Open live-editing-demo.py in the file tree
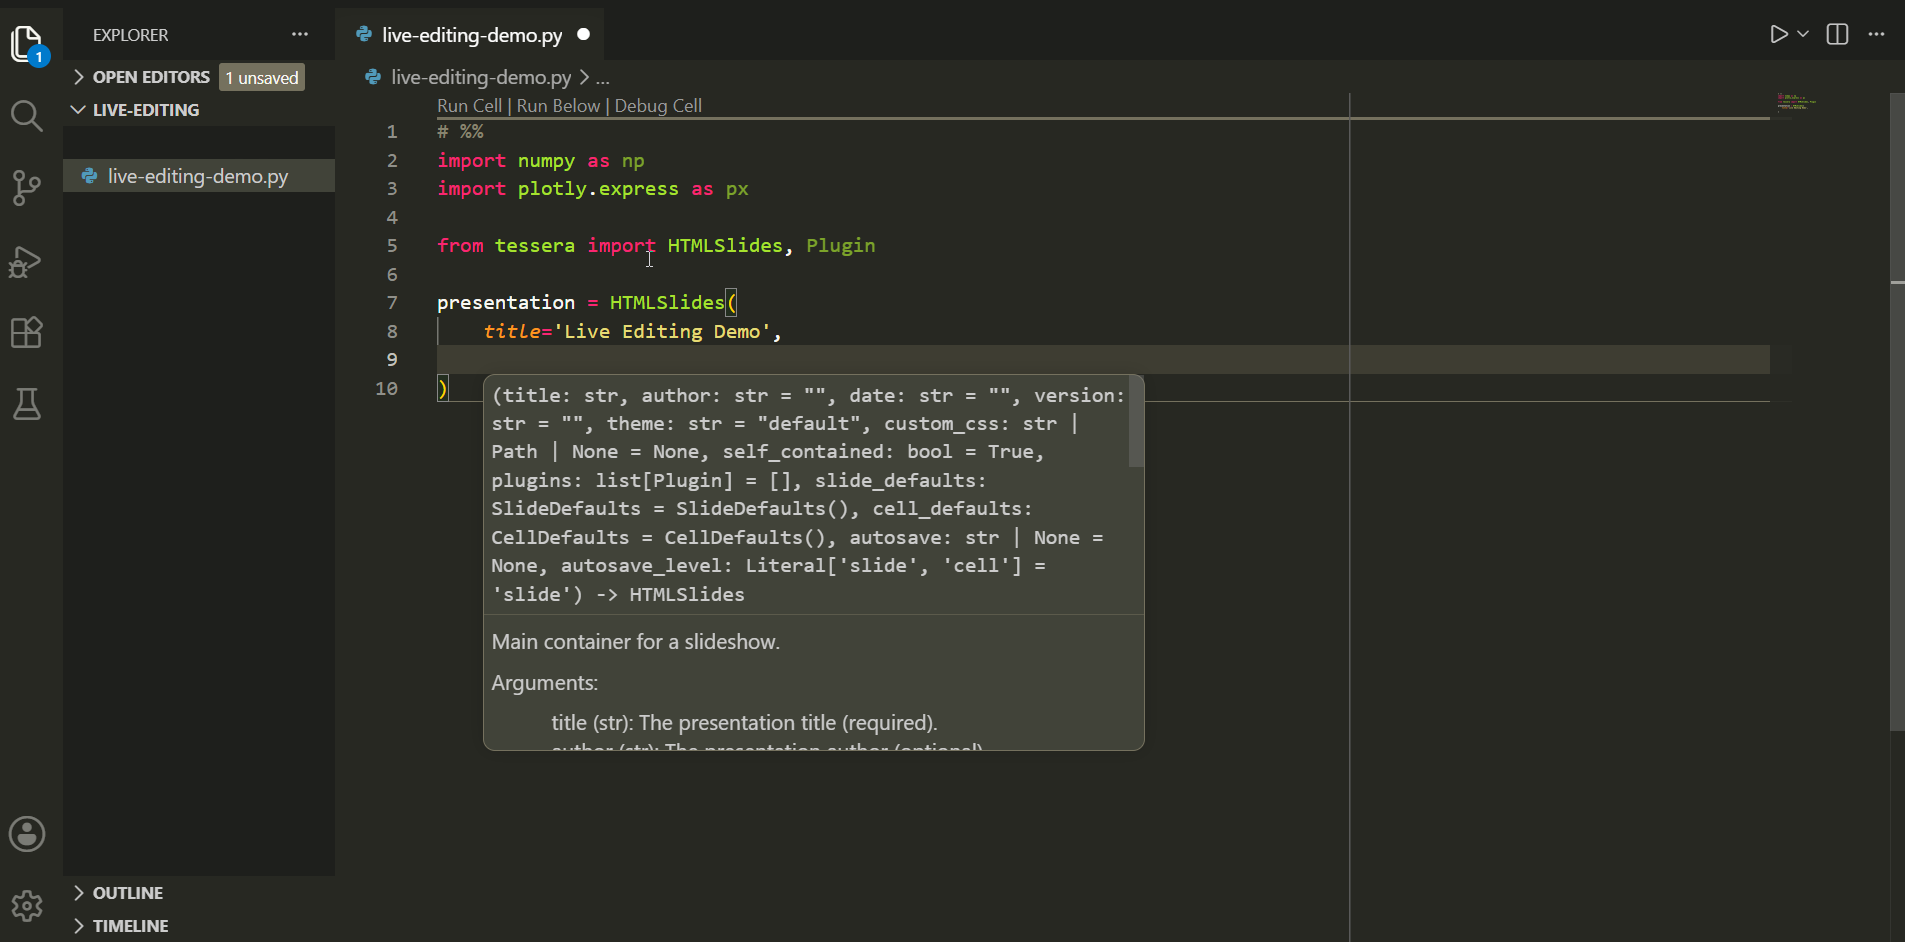This screenshot has width=1905, height=942. pyautogui.click(x=199, y=176)
